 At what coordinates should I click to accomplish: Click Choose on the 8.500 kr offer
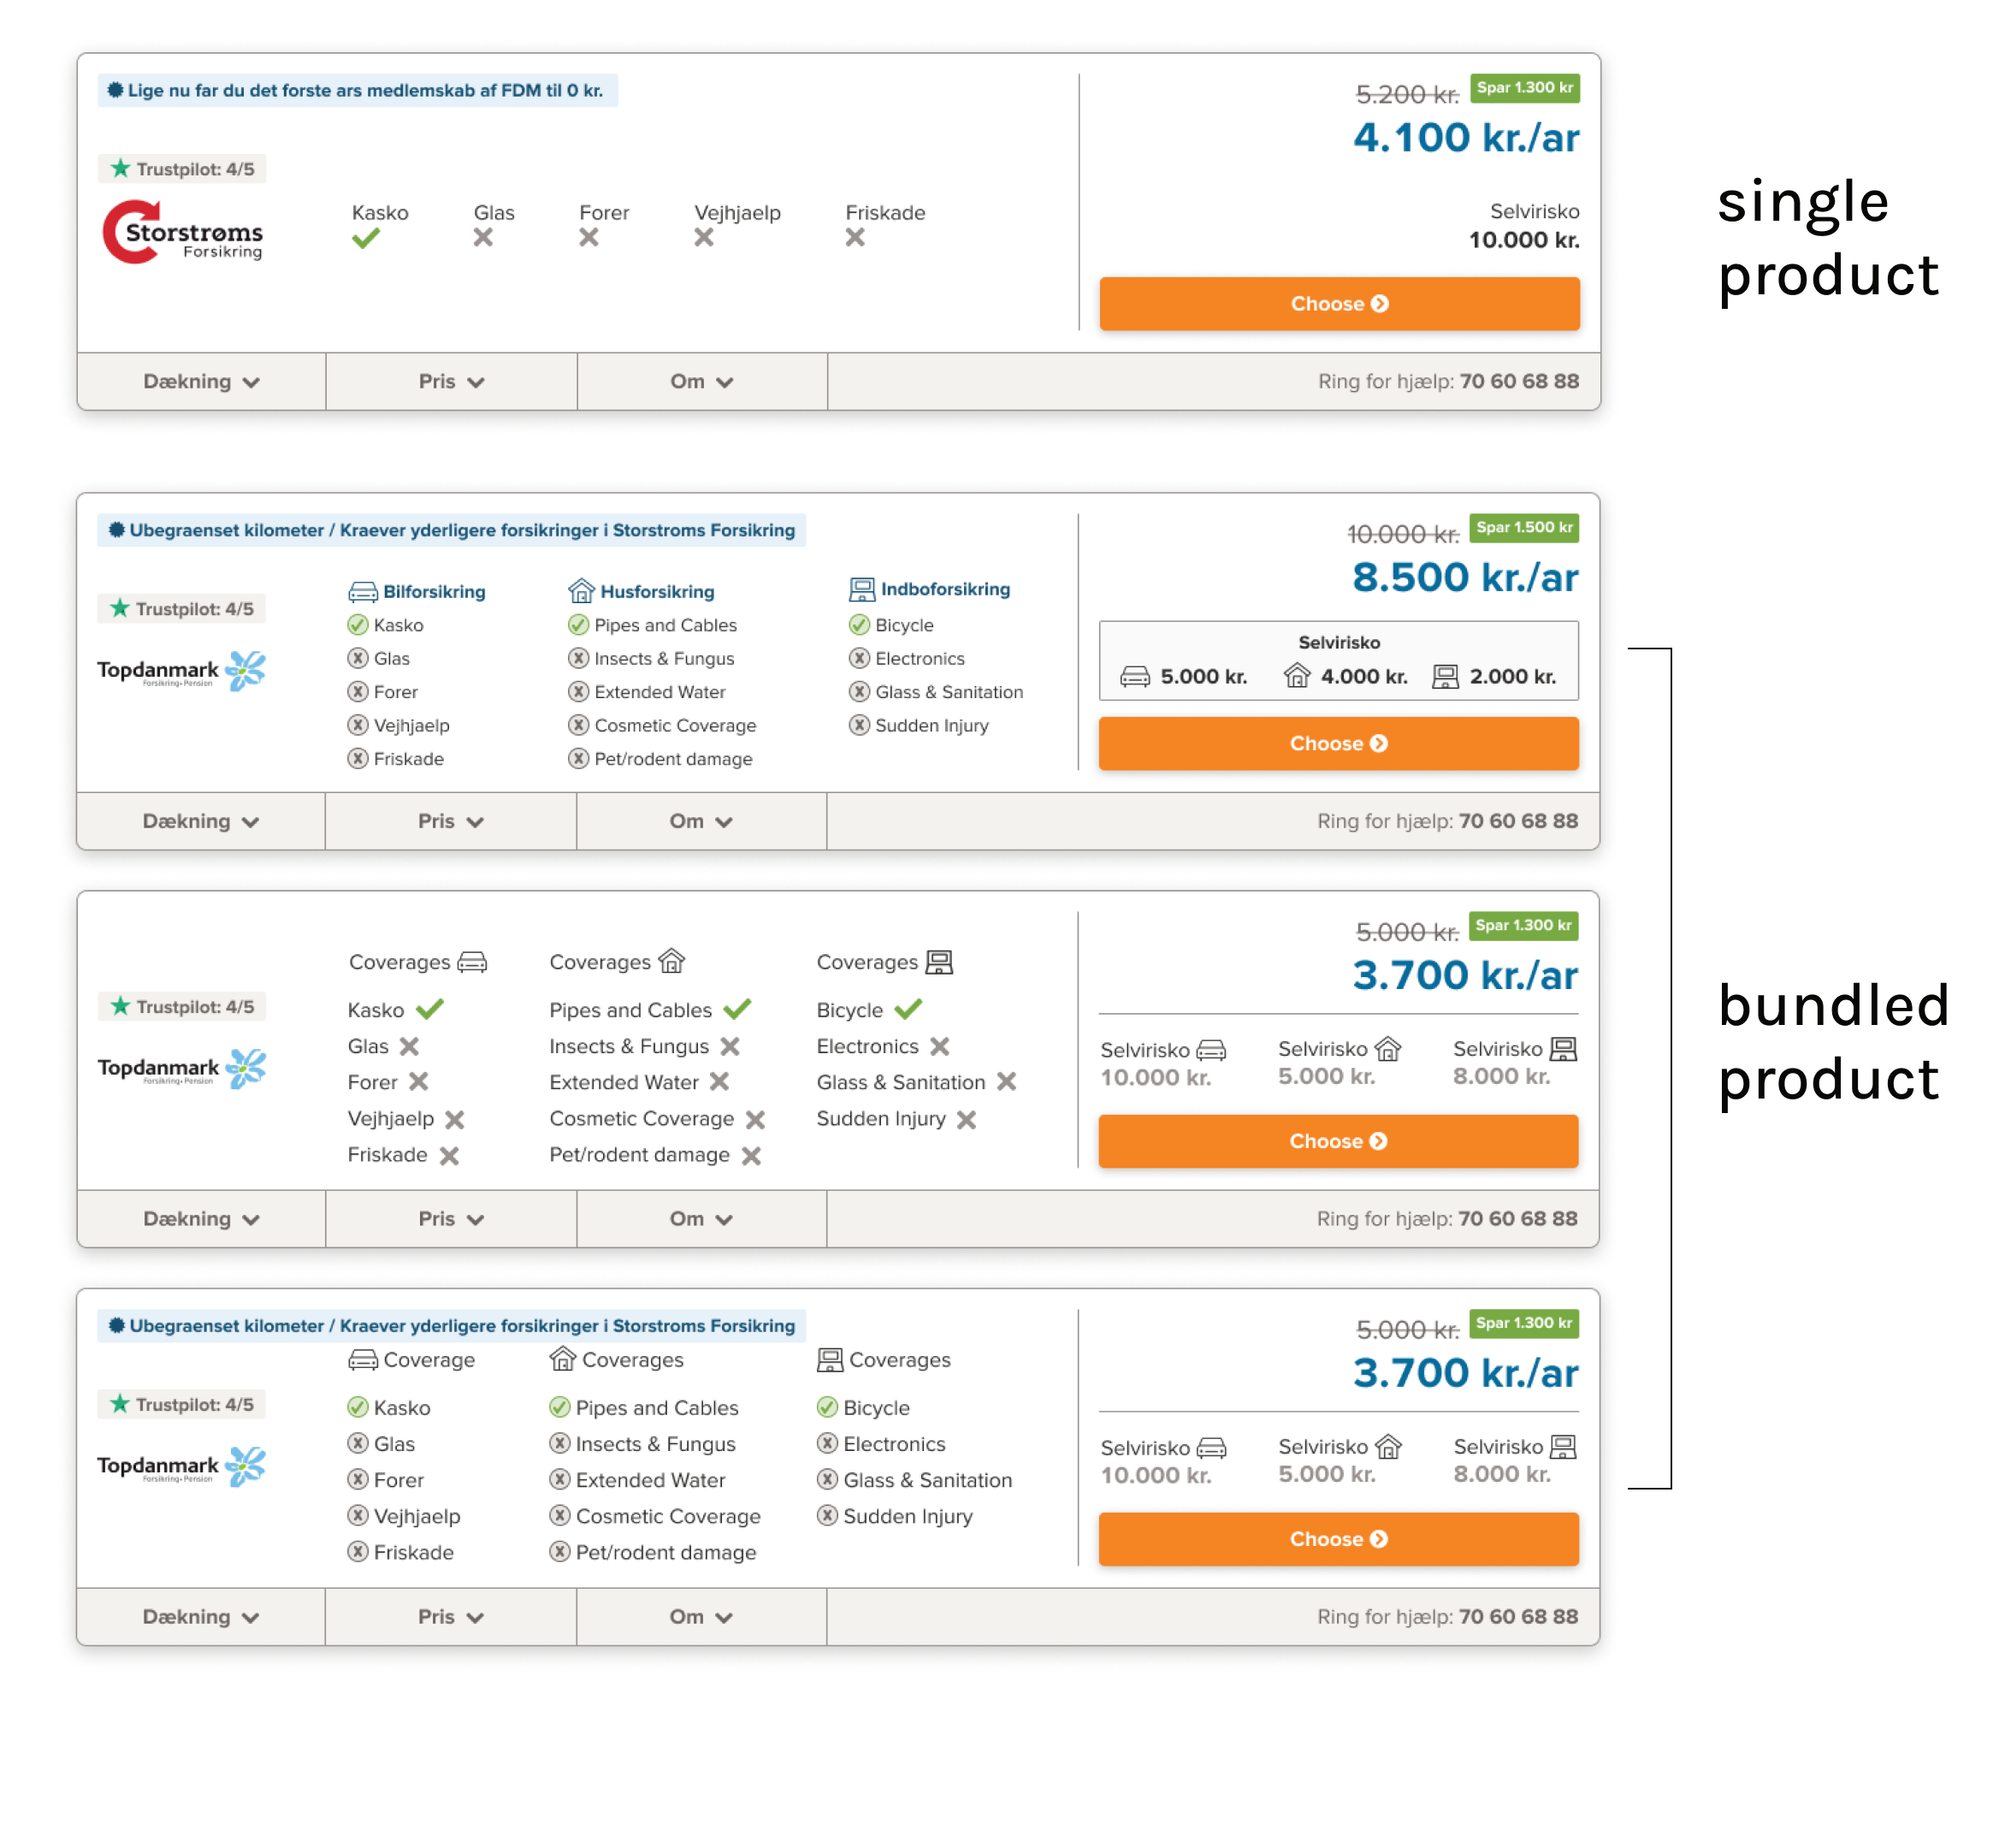click(1338, 743)
